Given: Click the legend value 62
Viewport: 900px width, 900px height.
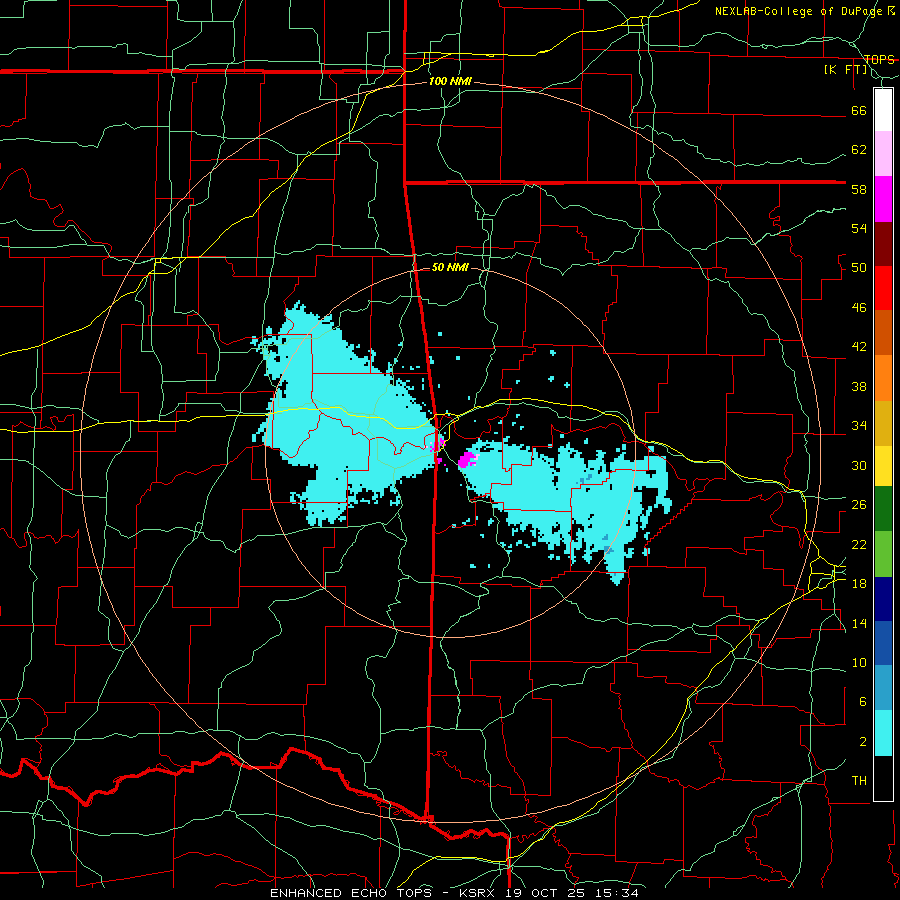Looking at the screenshot, I should click(859, 150).
